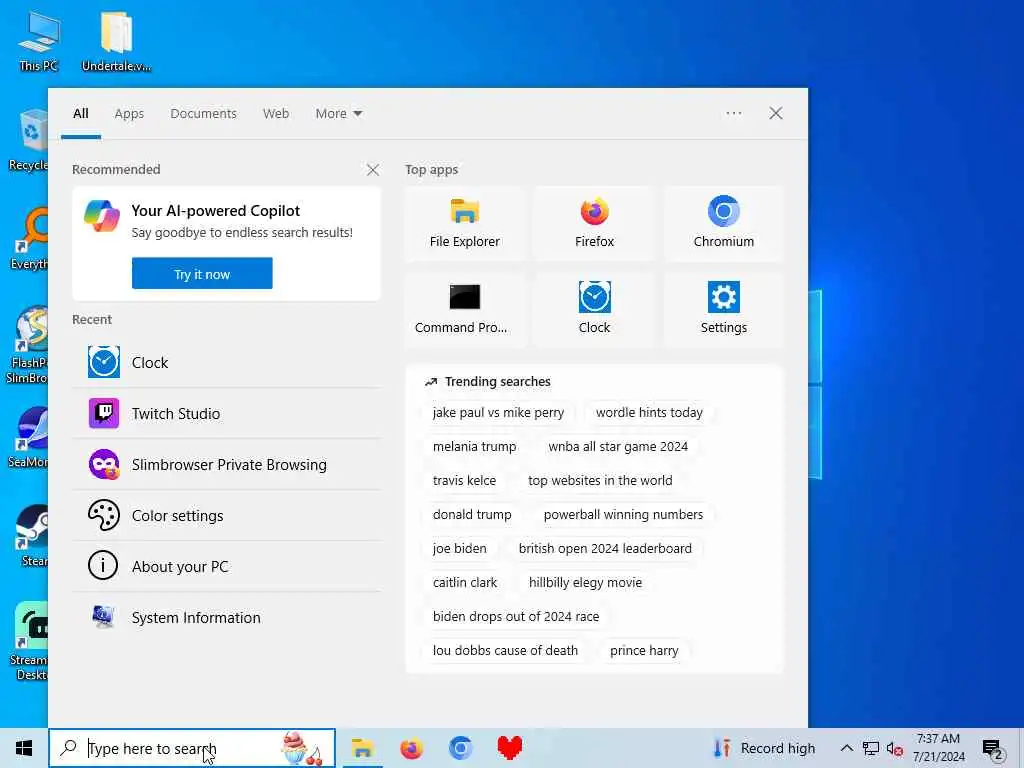Open Chromium from Top apps
This screenshot has width=1024, height=768.
click(723, 224)
